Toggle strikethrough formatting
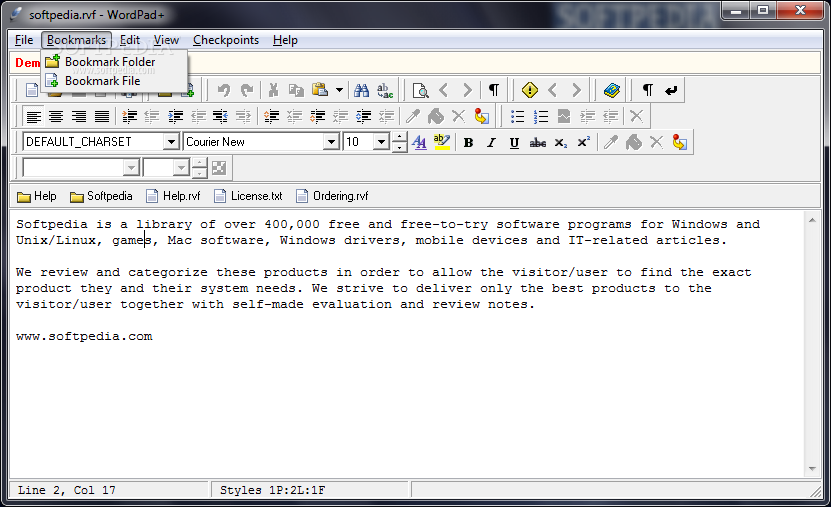Viewport: 831px width, 507px height. point(537,143)
